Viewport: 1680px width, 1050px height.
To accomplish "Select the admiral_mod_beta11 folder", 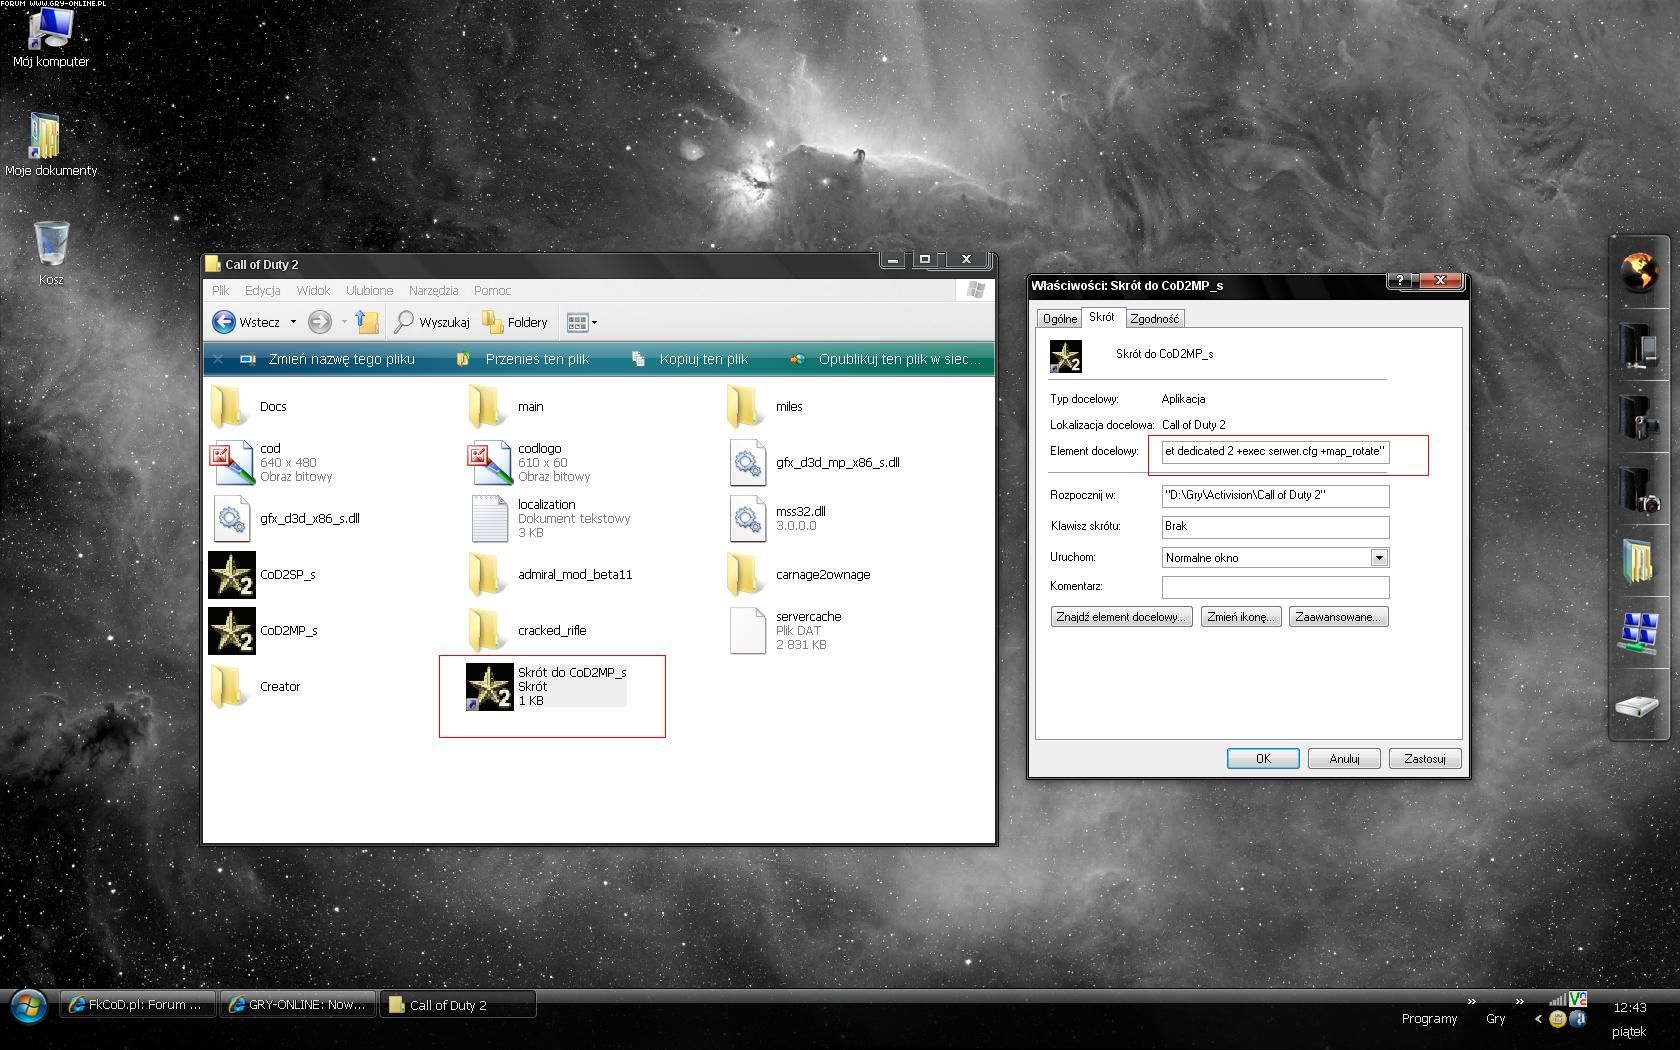I will (550, 575).
